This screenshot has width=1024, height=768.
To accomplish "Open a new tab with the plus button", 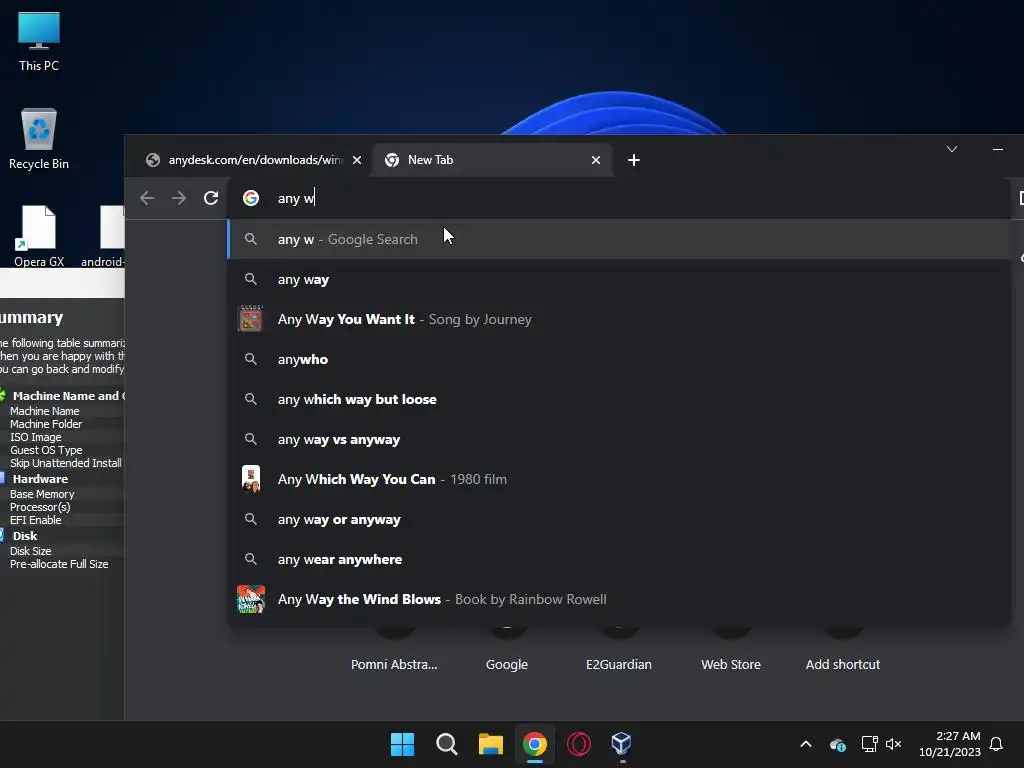I will [633, 160].
